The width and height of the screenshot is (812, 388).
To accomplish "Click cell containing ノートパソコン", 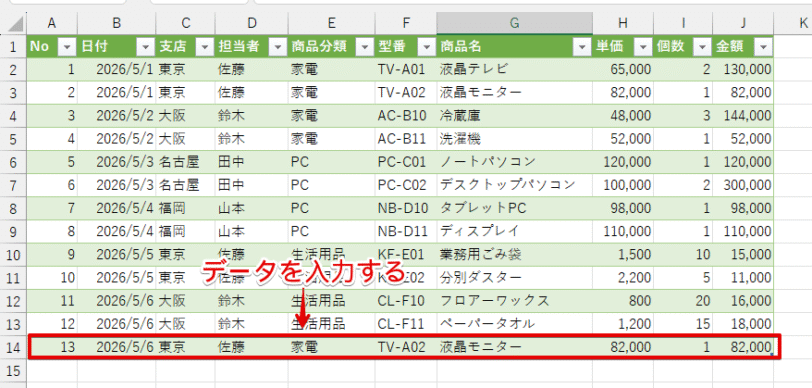I will click(x=515, y=162).
